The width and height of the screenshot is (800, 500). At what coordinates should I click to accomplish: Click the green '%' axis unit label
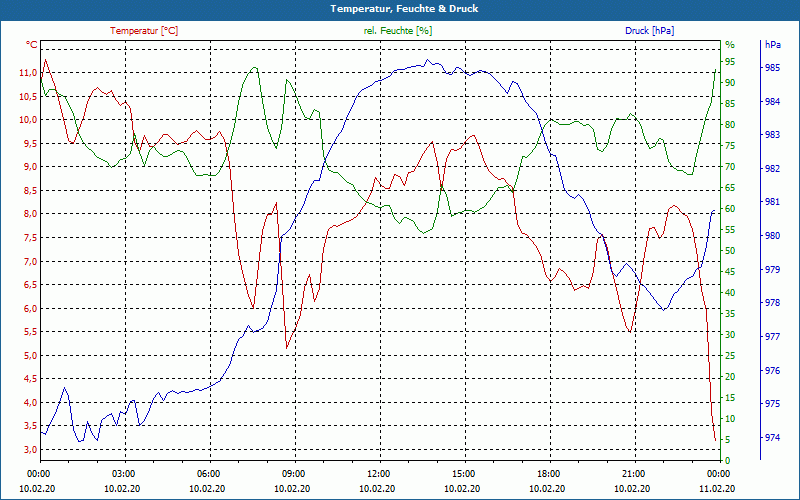click(x=730, y=45)
